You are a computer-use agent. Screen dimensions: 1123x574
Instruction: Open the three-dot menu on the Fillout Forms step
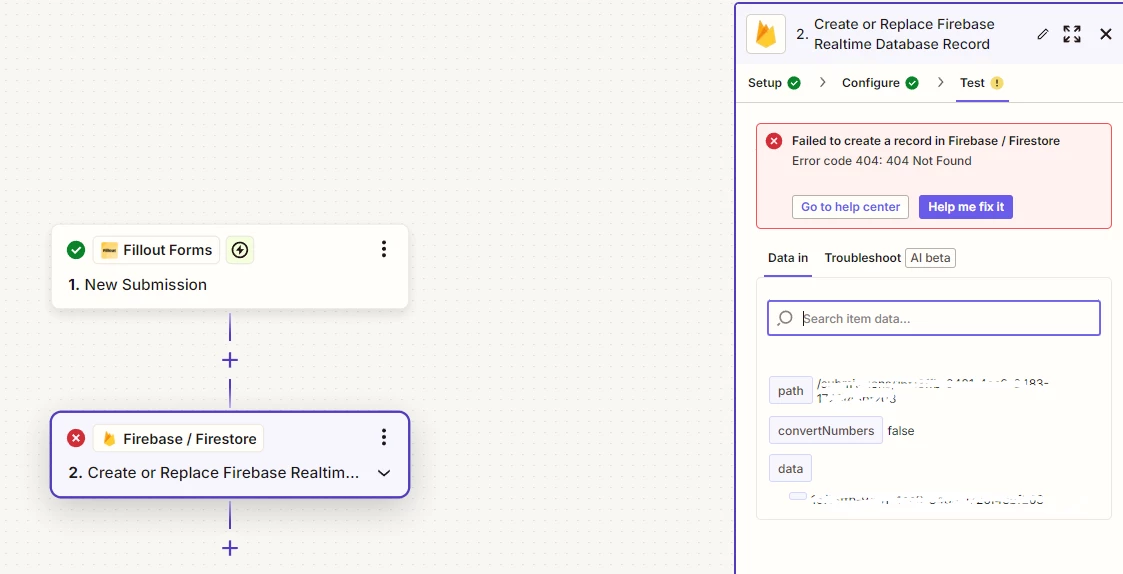(x=384, y=249)
